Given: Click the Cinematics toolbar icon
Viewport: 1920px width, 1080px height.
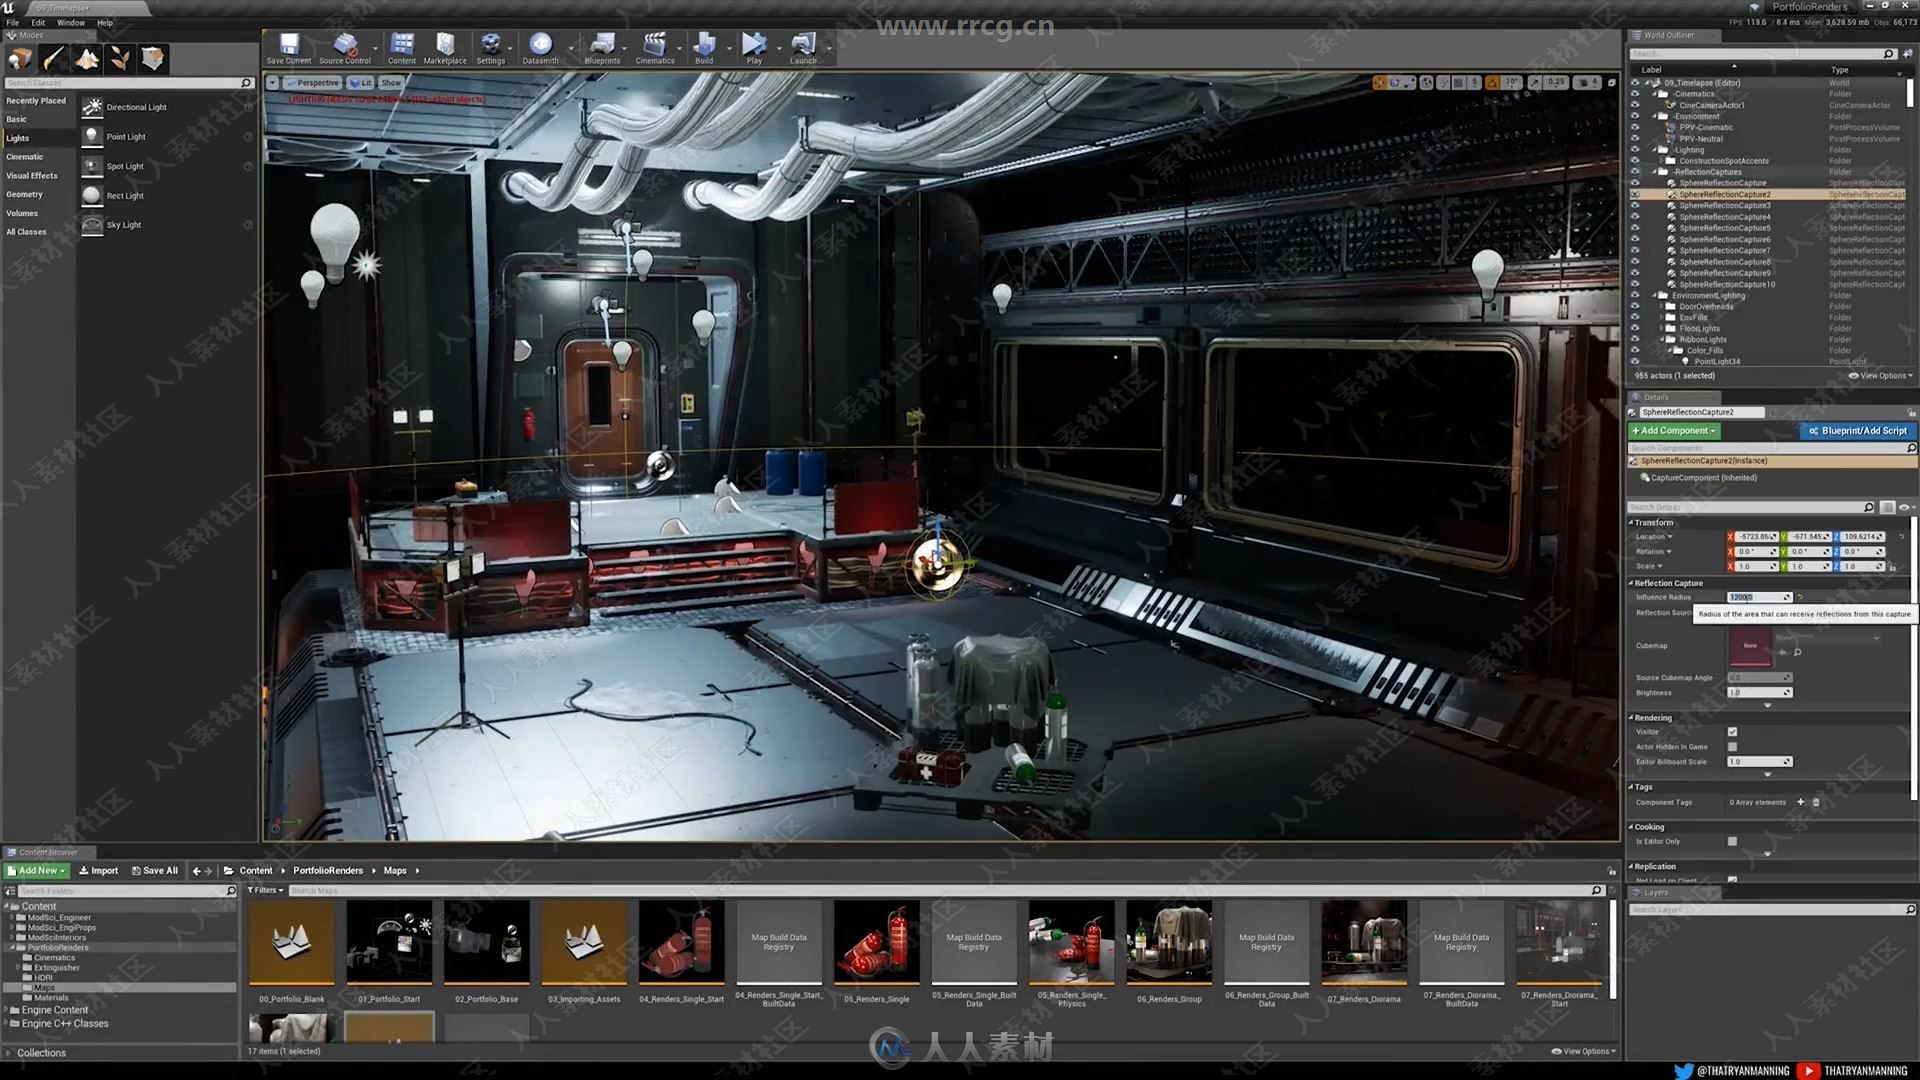Looking at the screenshot, I should pyautogui.click(x=654, y=50).
